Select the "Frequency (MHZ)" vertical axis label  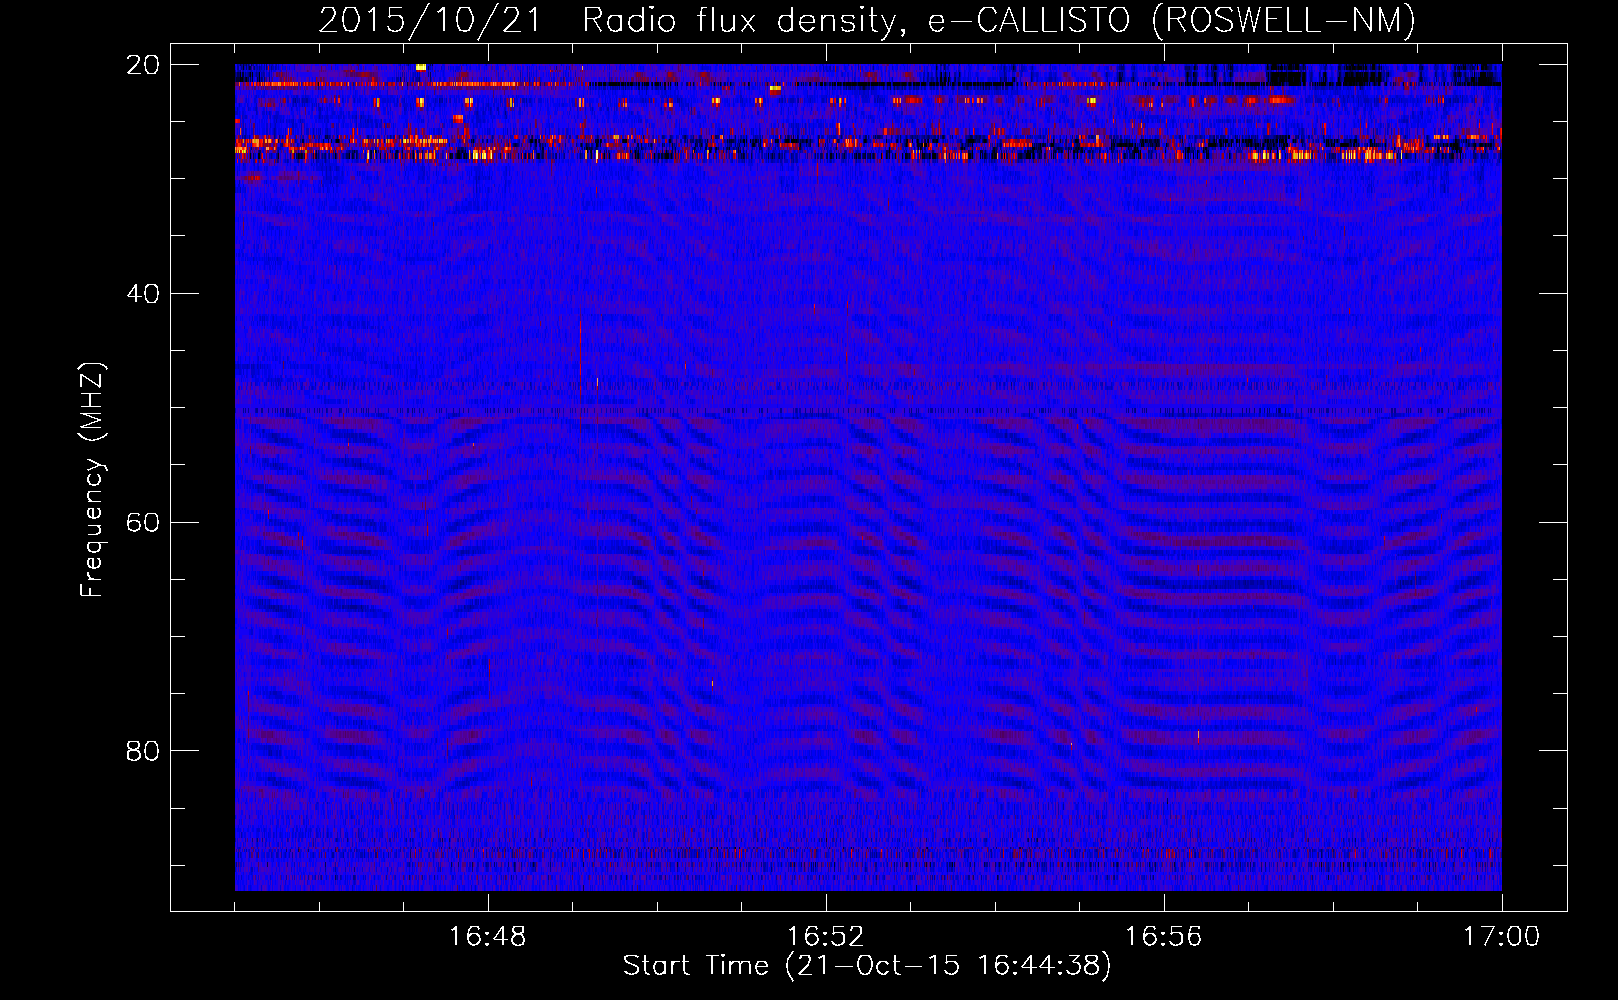[92, 480]
